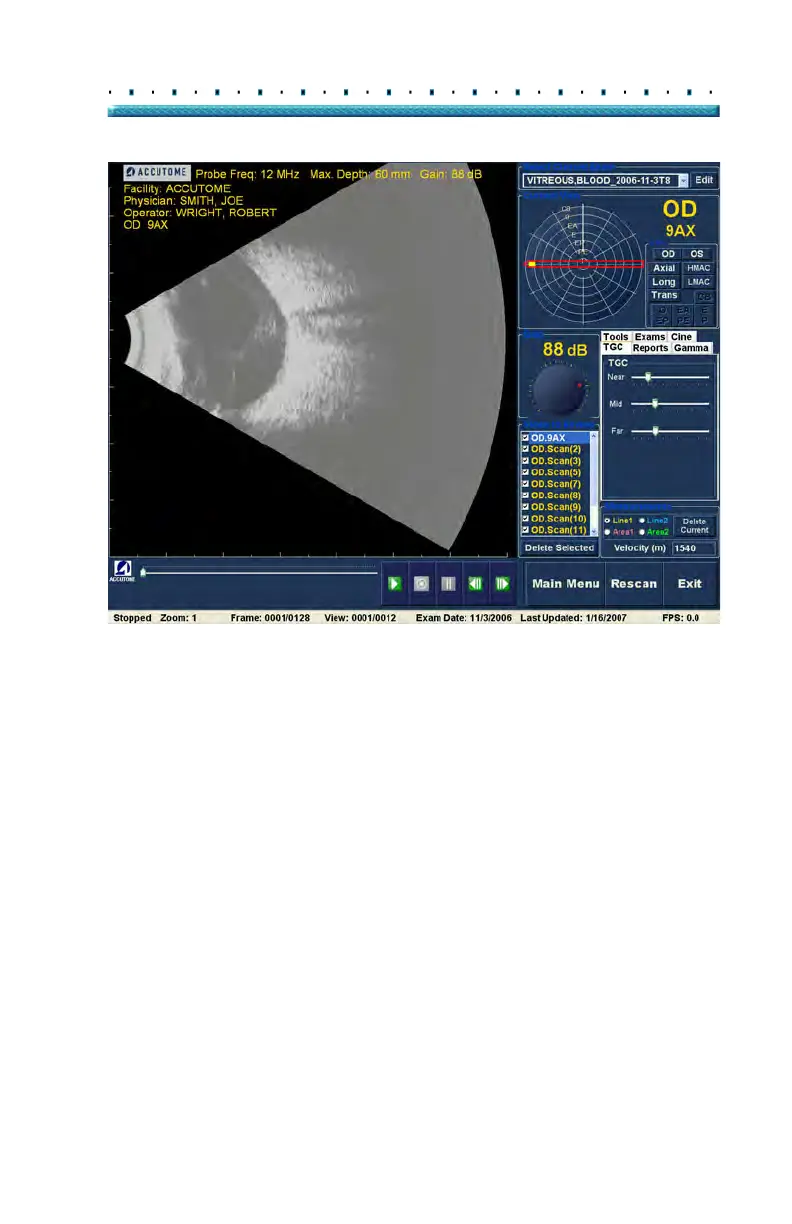Select the Area2 radio button
This screenshot has width=792, height=1224.
pyautogui.click(x=642, y=532)
